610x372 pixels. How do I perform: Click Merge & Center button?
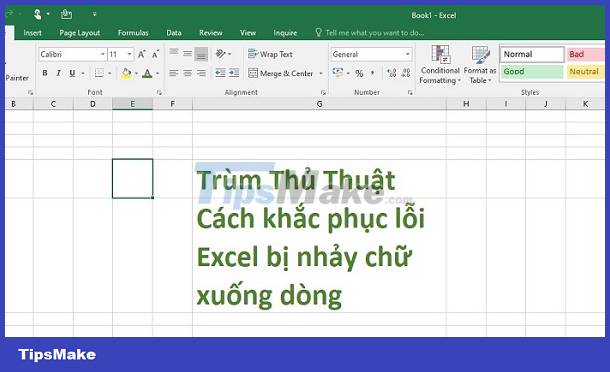[x=280, y=73]
